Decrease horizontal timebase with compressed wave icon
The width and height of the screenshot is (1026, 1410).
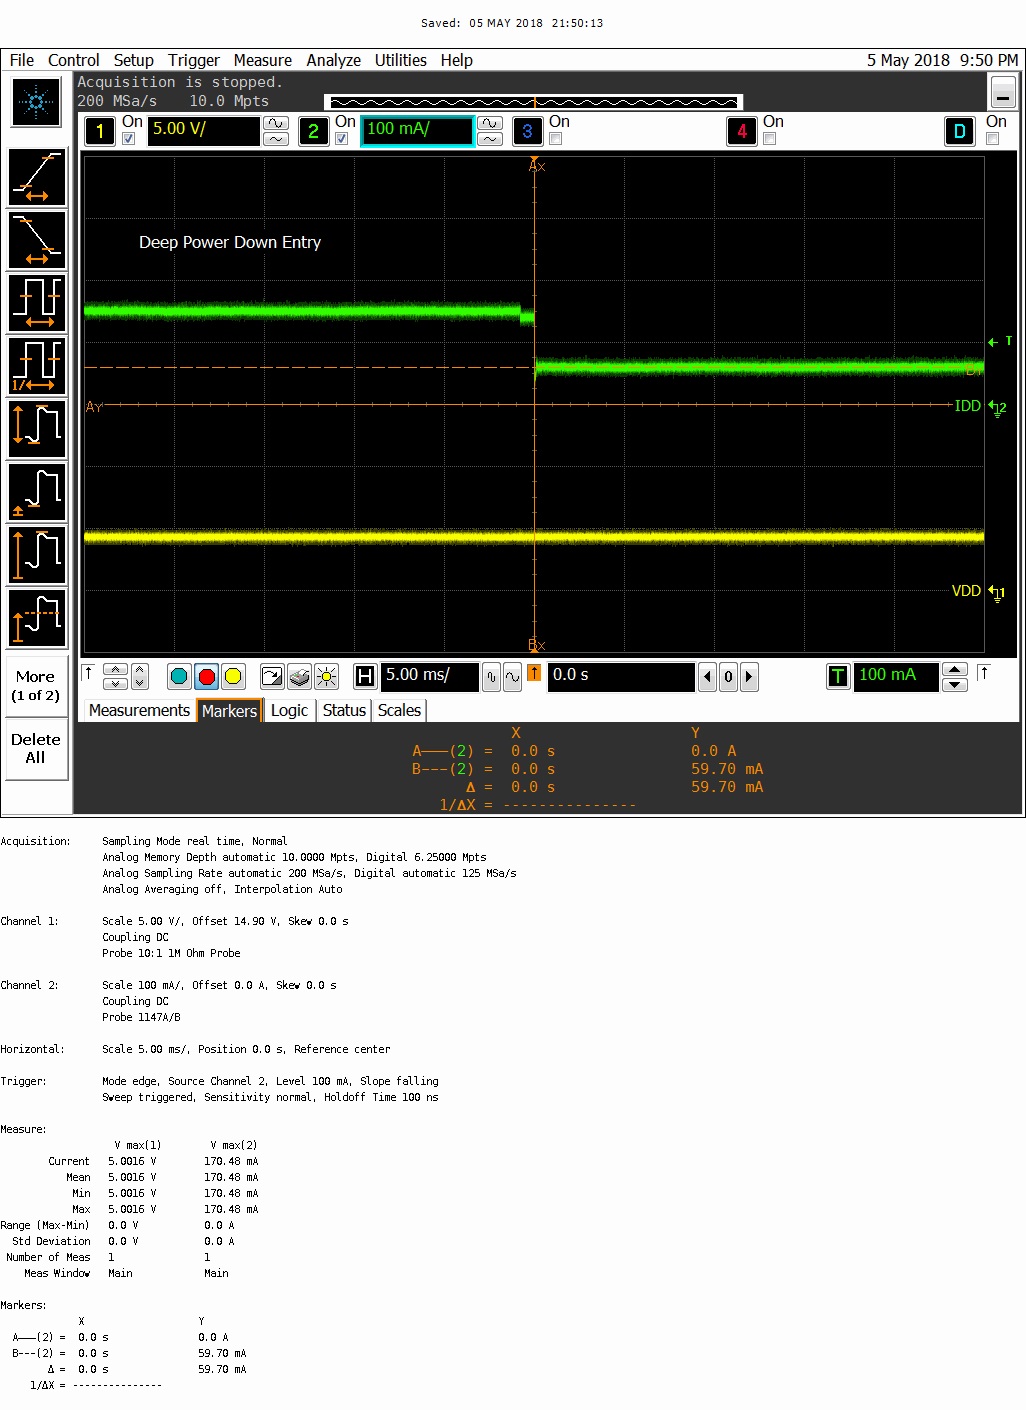(491, 677)
